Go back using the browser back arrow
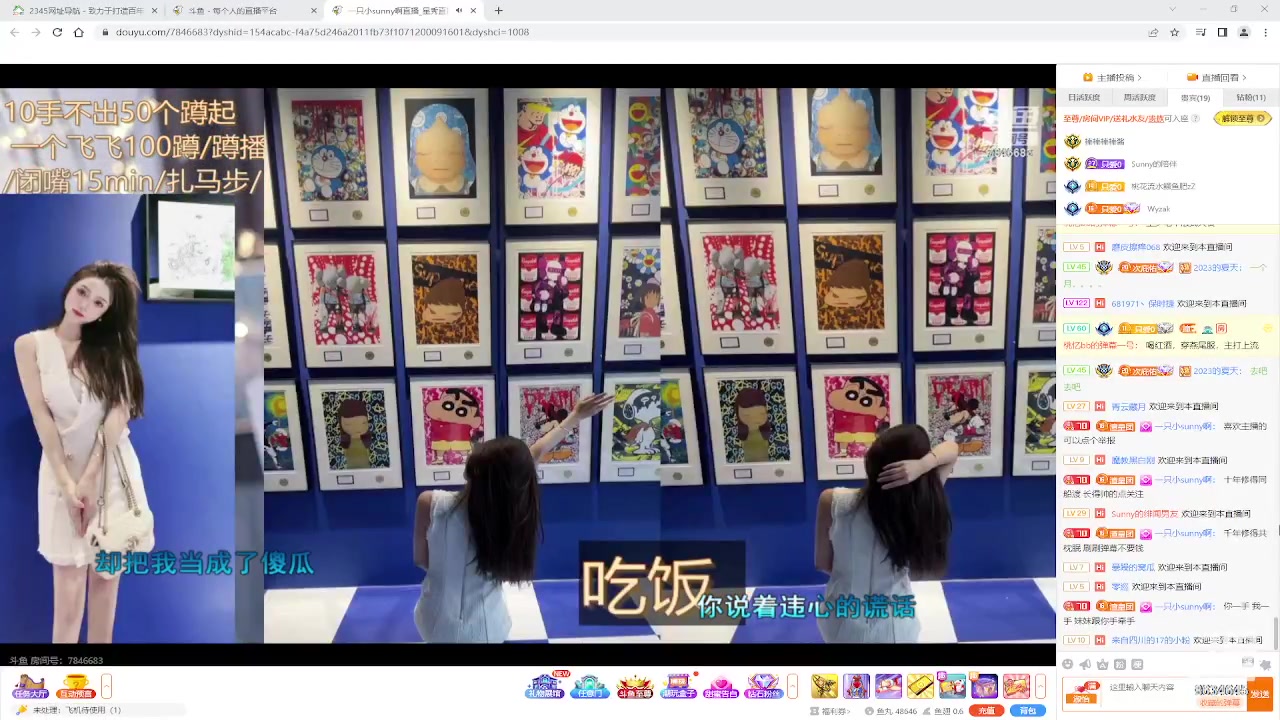Viewport: 1280px width, 720px height. [x=14, y=32]
